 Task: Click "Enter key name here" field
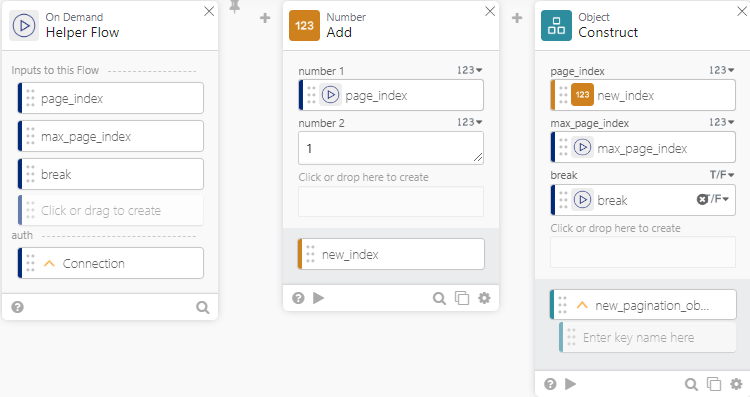tap(648, 338)
